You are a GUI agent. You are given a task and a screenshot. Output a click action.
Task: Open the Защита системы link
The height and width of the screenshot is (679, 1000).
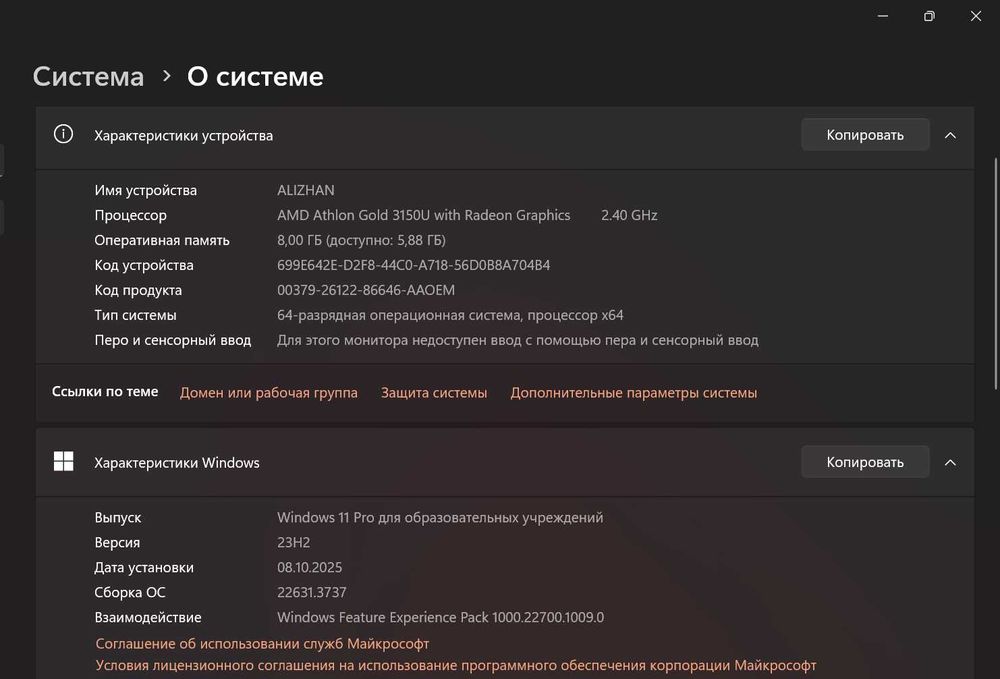434,393
